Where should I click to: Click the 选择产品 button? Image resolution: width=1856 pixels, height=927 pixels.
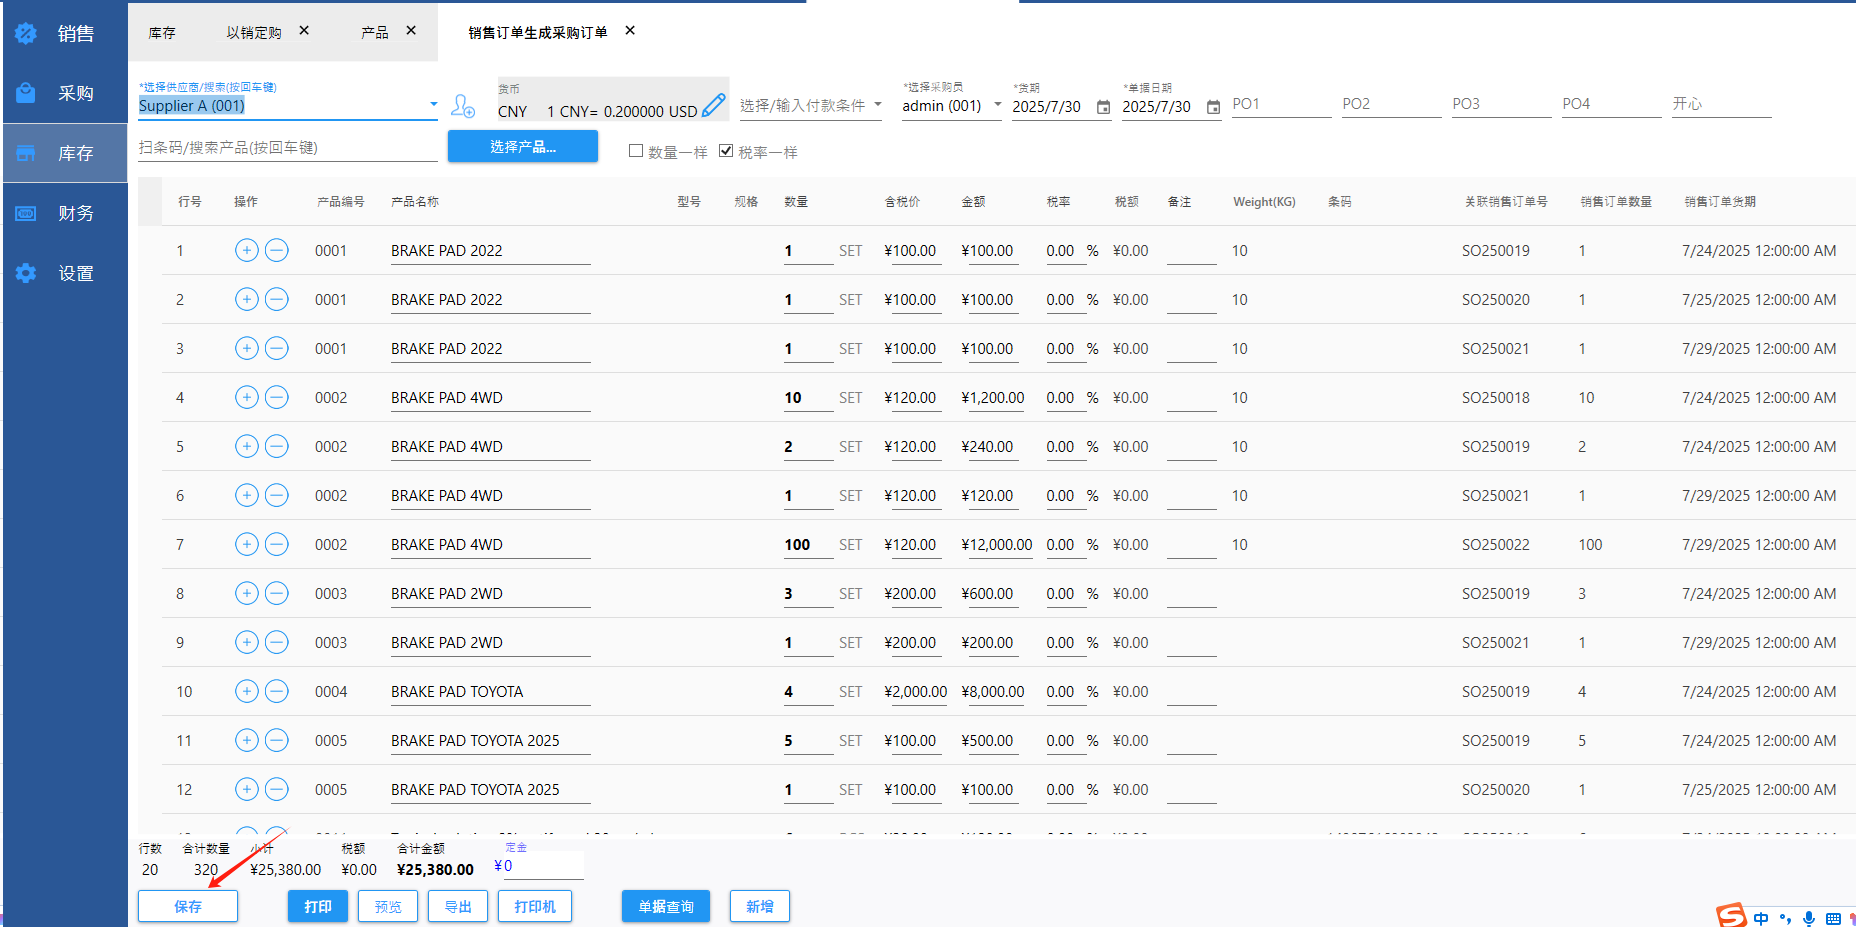point(522,147)
